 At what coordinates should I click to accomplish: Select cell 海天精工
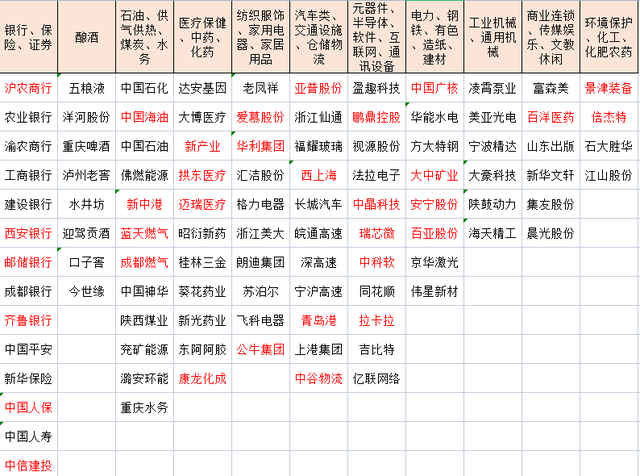point(493,233)
